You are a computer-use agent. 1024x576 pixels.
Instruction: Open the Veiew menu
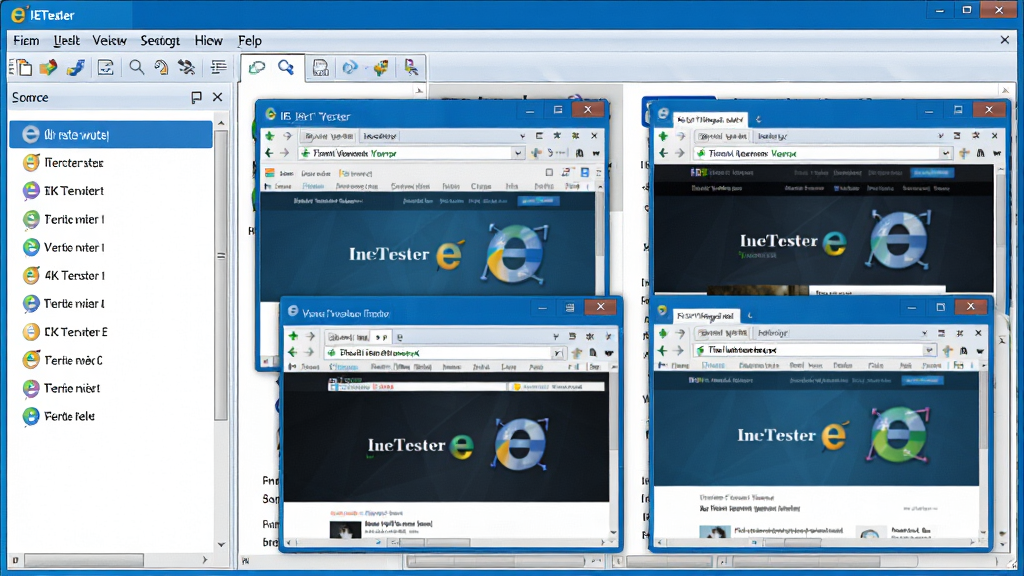click(109, 40)
